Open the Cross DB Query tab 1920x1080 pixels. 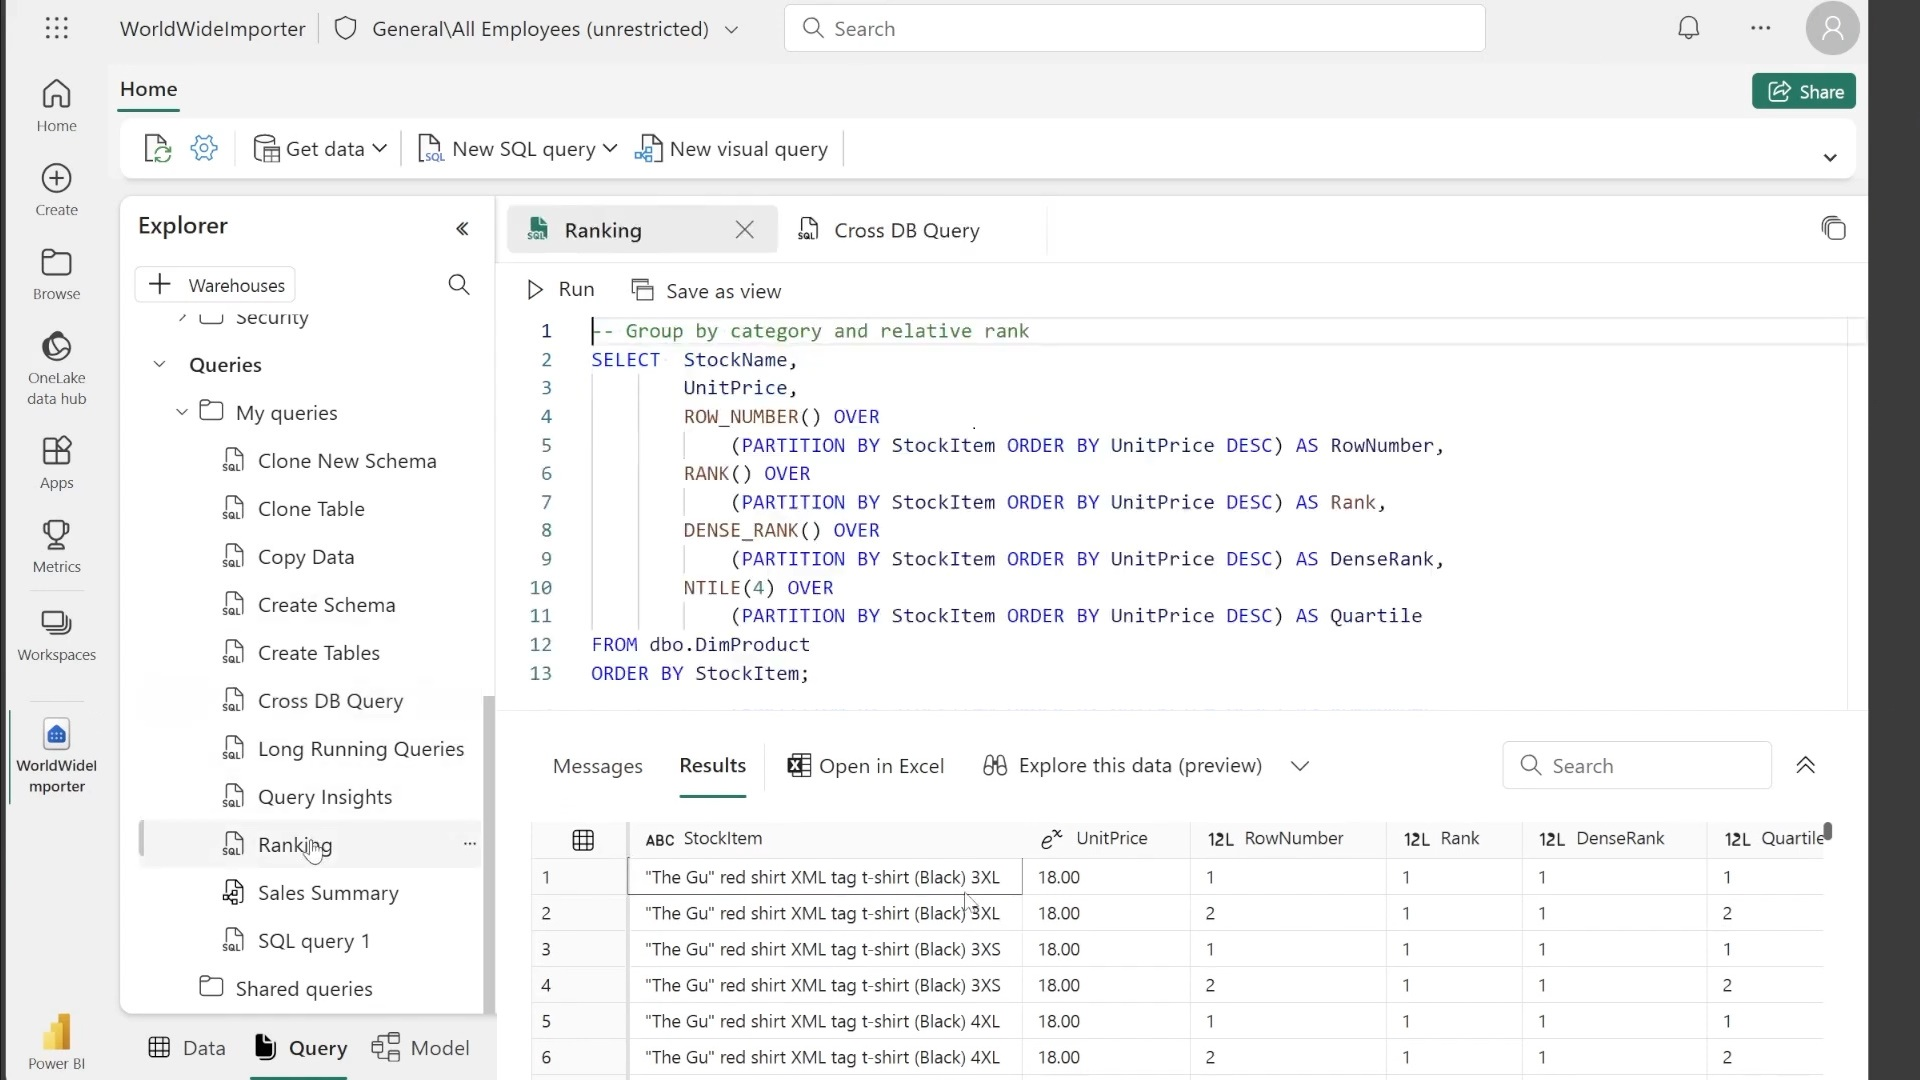coord(905,230)
